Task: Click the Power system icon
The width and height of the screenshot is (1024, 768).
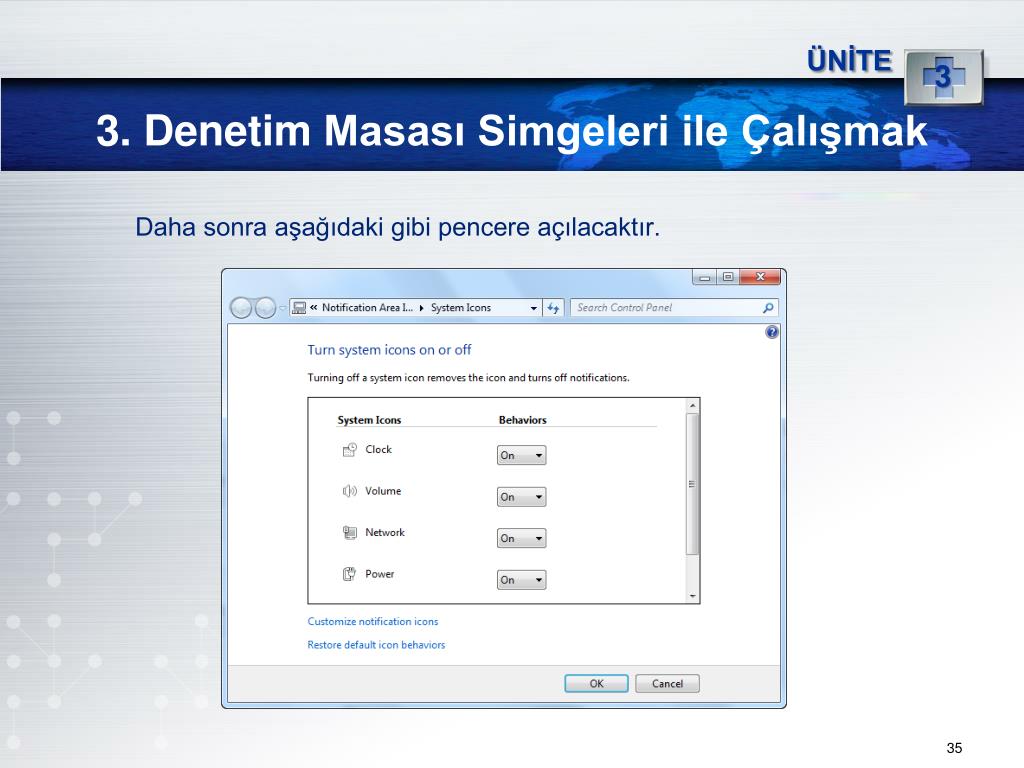Action: [x=350, y=574]
